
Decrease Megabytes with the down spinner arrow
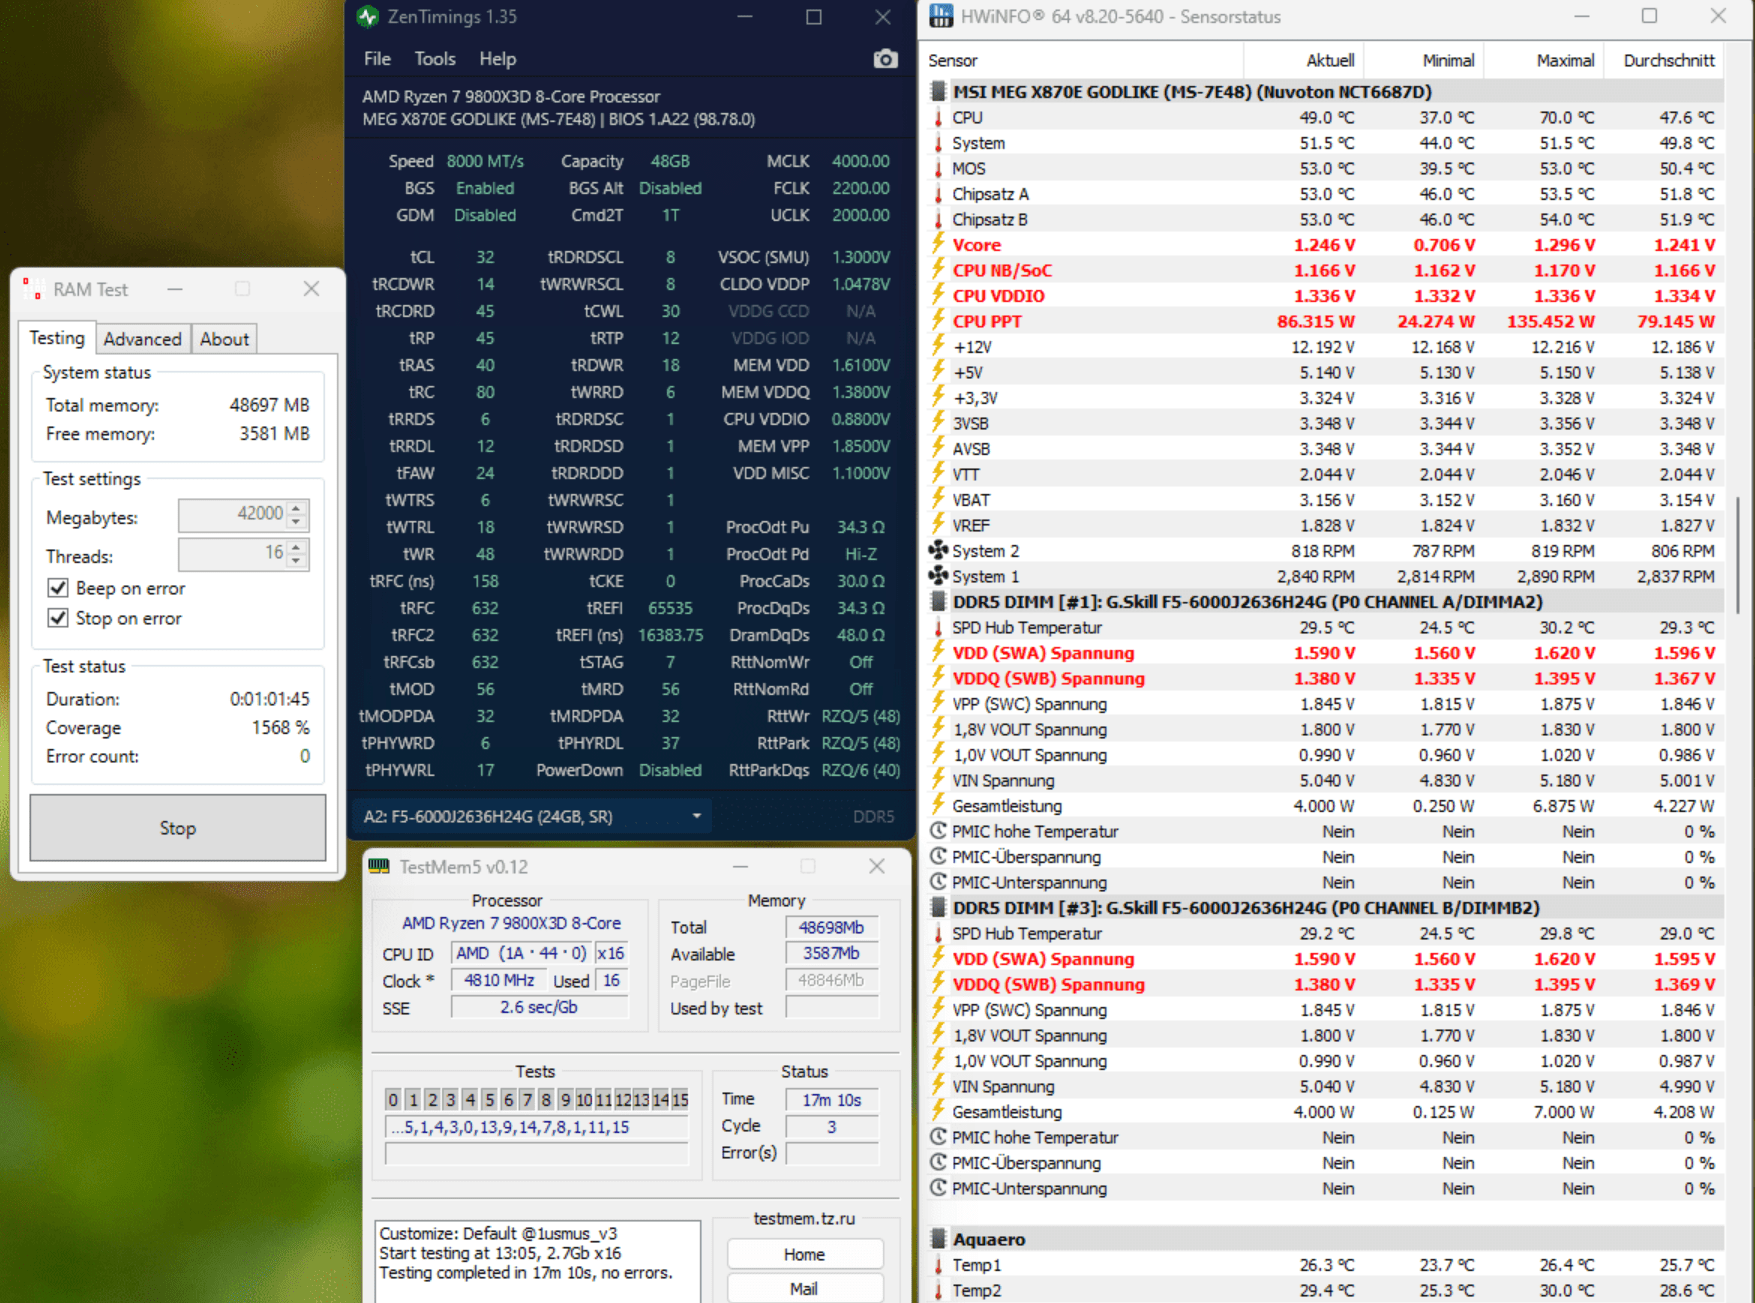tap(296, 522)
